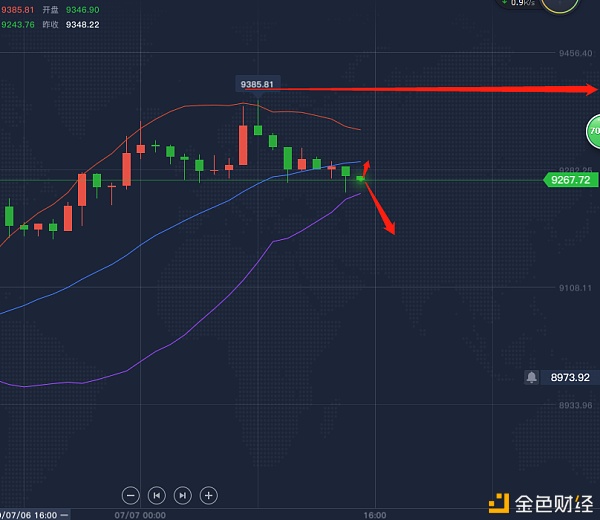Click the low price value 9243.76
Viewport: 600px width, 520px height.
click(18, 25)
